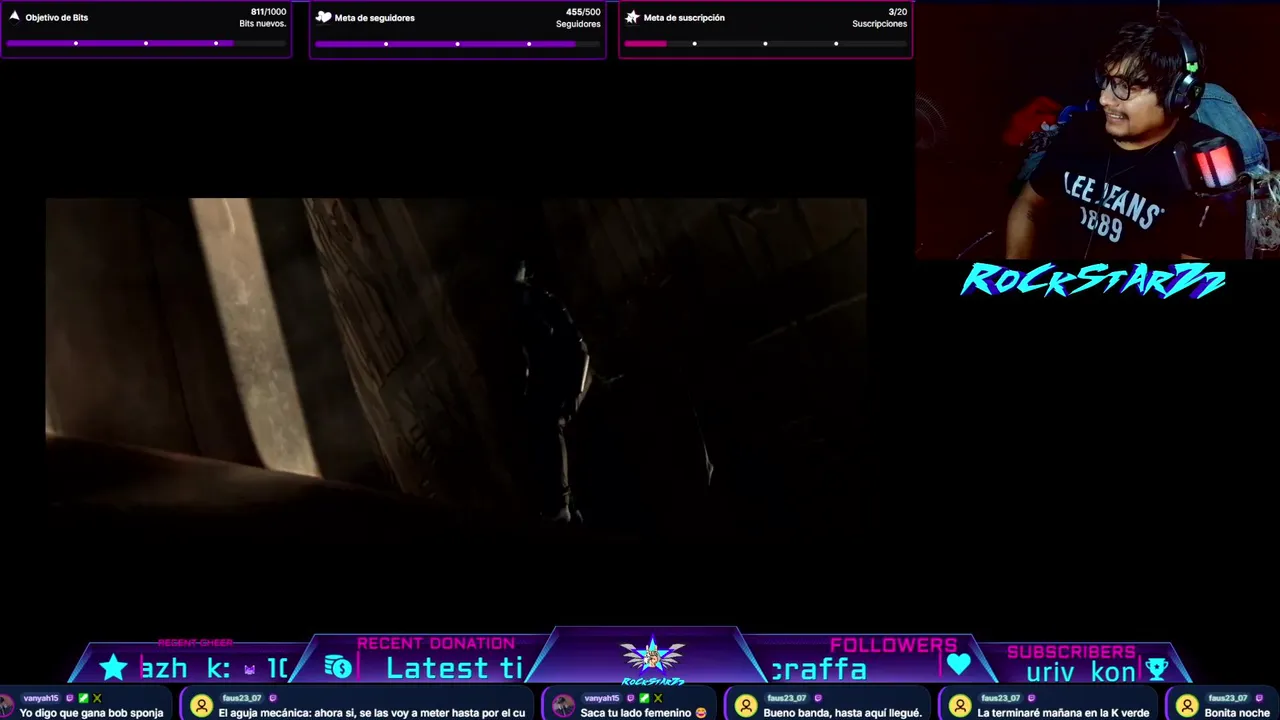The image size is (1280, 720).
Task: Click the 'FOLLOWERS' heading
Action: pyautogui.click(x=893, y=646)
